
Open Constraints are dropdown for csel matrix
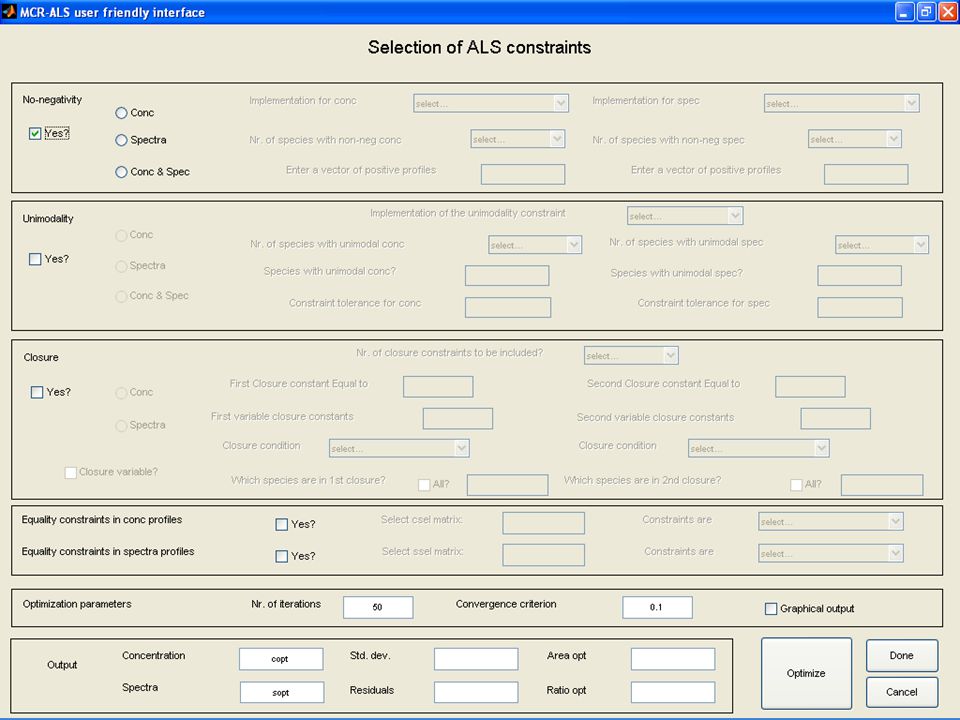(831, 521)
